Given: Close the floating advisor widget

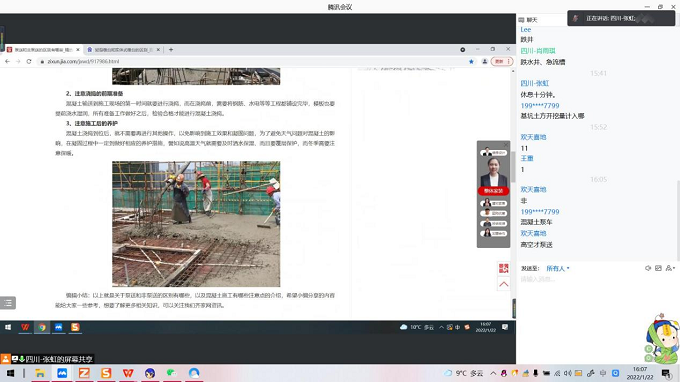Looking at the screenshot, I should [x=506, y=144].
